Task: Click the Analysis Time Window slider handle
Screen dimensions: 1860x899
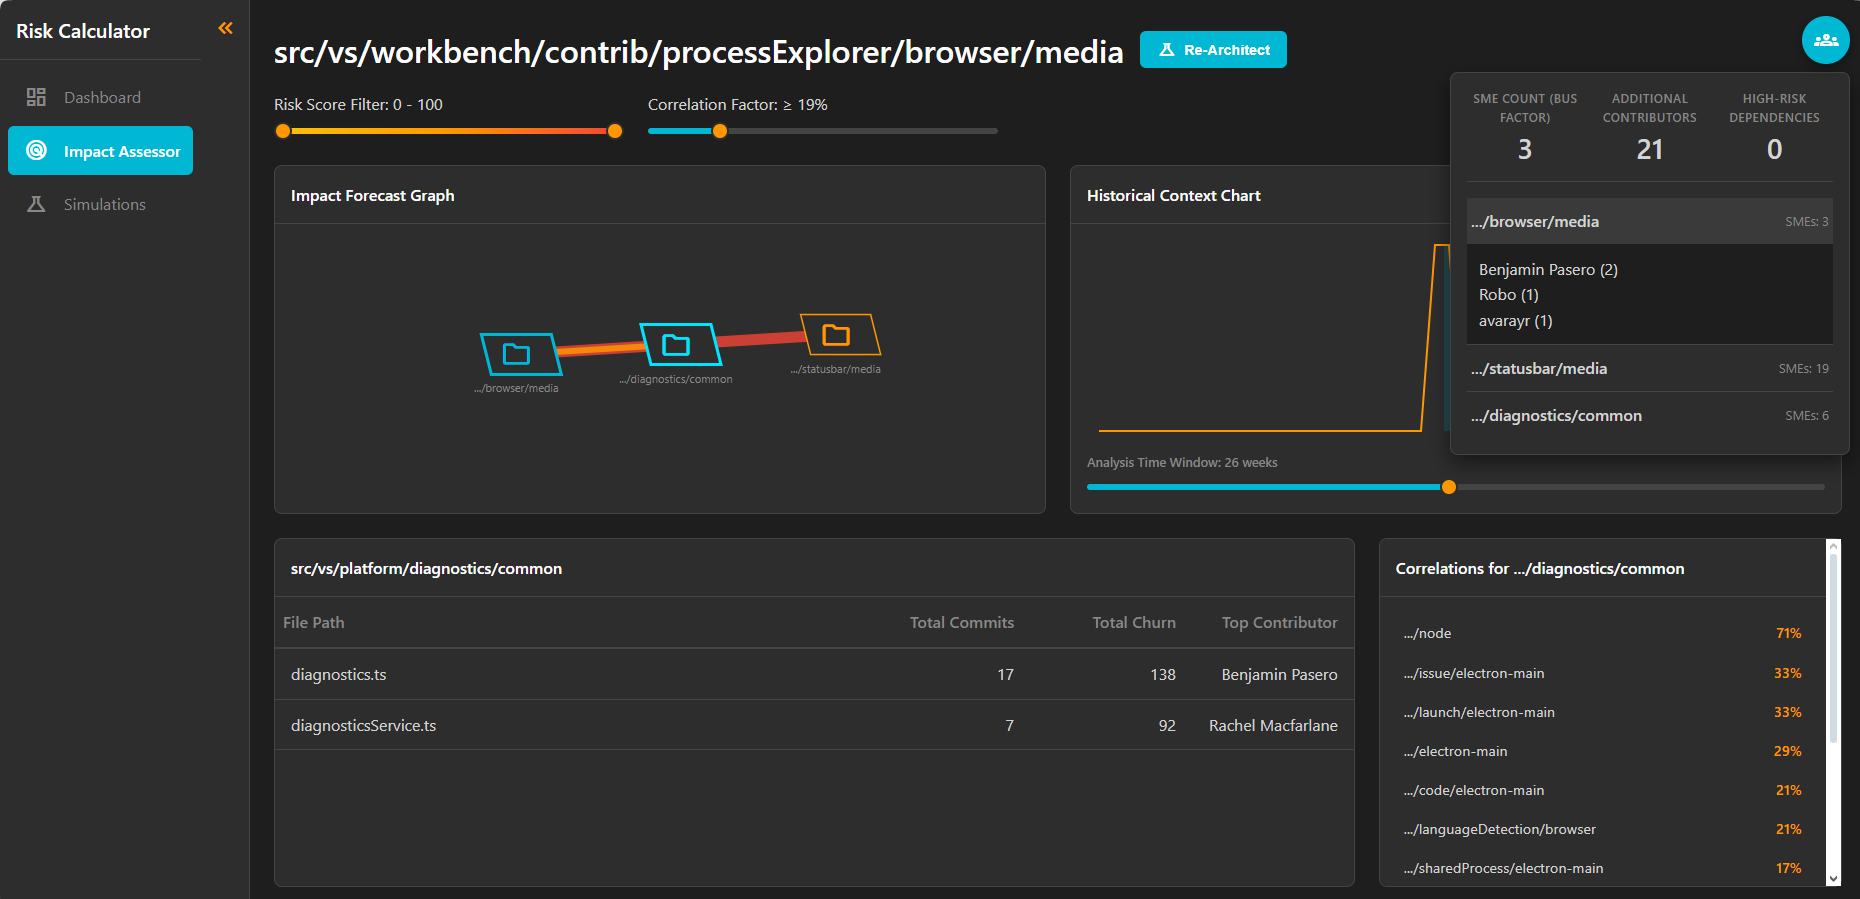Action: (1448, 487)
